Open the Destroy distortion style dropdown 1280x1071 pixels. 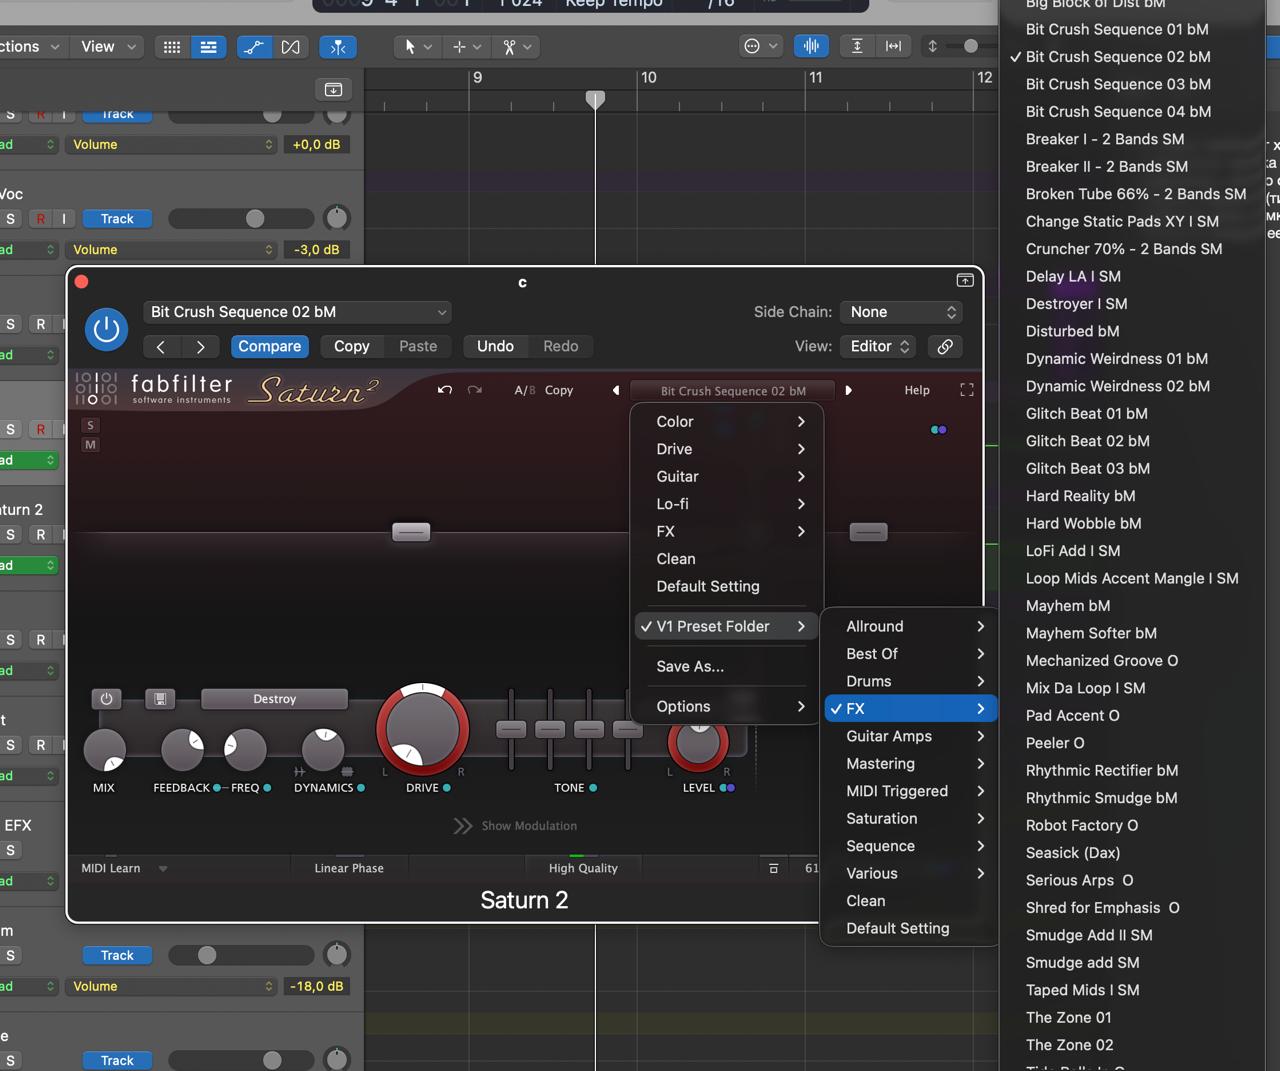pos(274,699)
